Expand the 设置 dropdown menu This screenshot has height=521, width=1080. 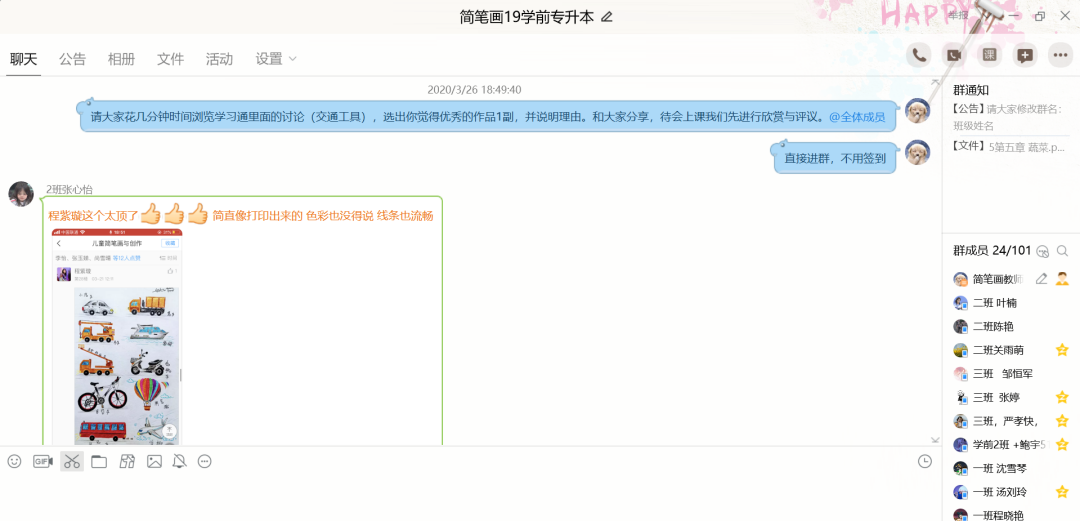coord(276,59)
